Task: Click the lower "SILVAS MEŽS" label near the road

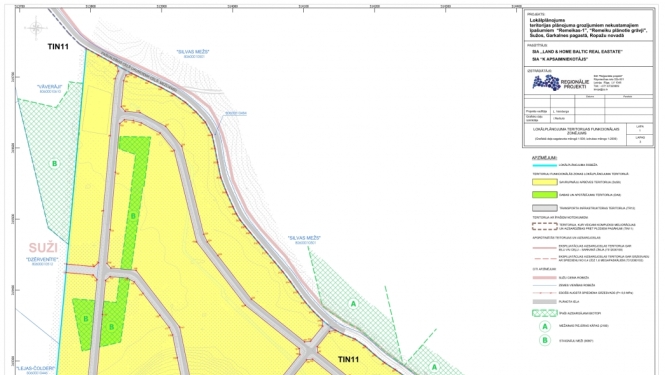Action: [x=304, y=238]
